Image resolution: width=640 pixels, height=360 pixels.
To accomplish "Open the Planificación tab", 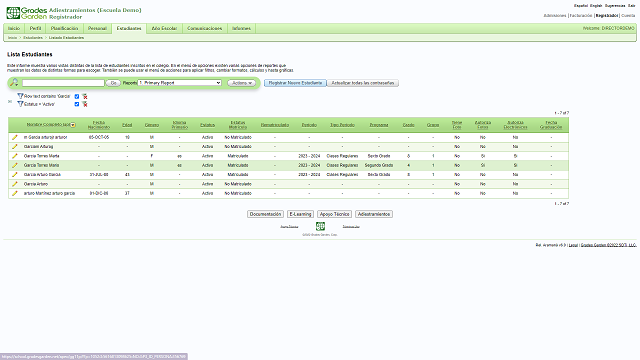I will click(64, 28).
